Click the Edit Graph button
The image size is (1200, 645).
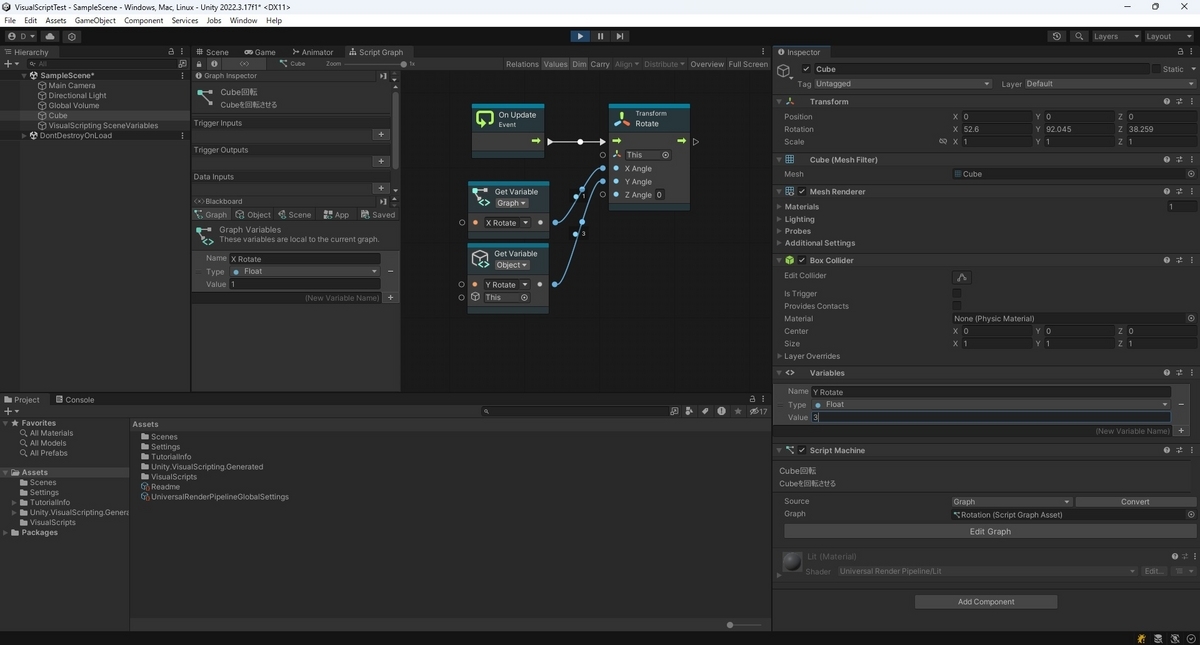tap(990, 532)
